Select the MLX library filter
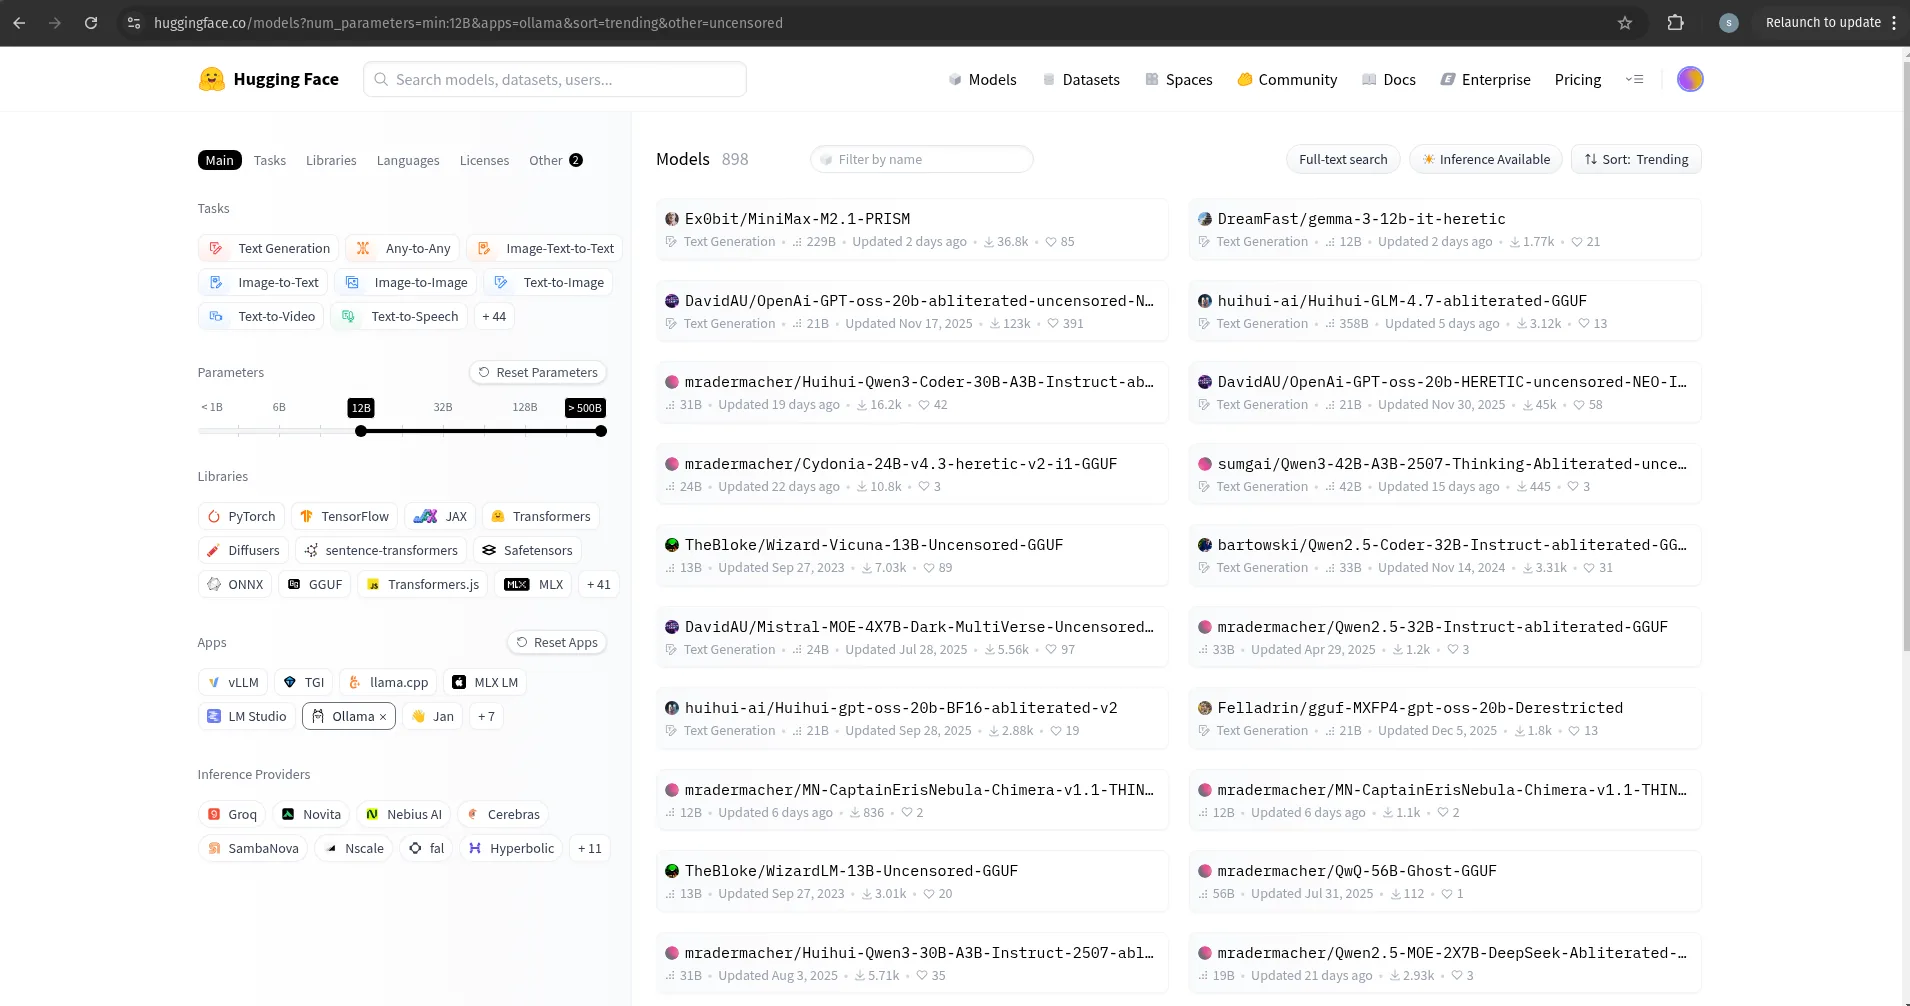Viewport: 1910px width, 1006px height. pyautogui.click(x=516, y=584)
